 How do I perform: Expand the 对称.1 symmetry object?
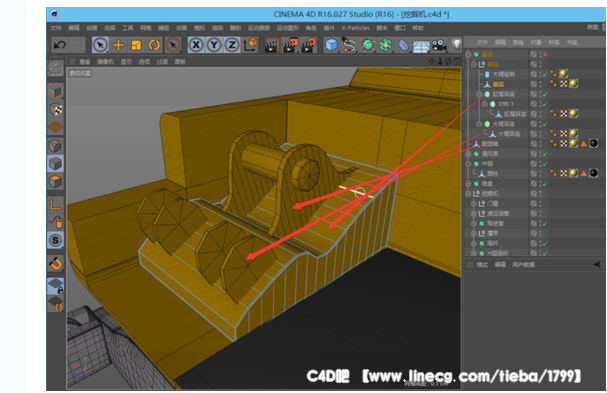(x=484, y=104)
